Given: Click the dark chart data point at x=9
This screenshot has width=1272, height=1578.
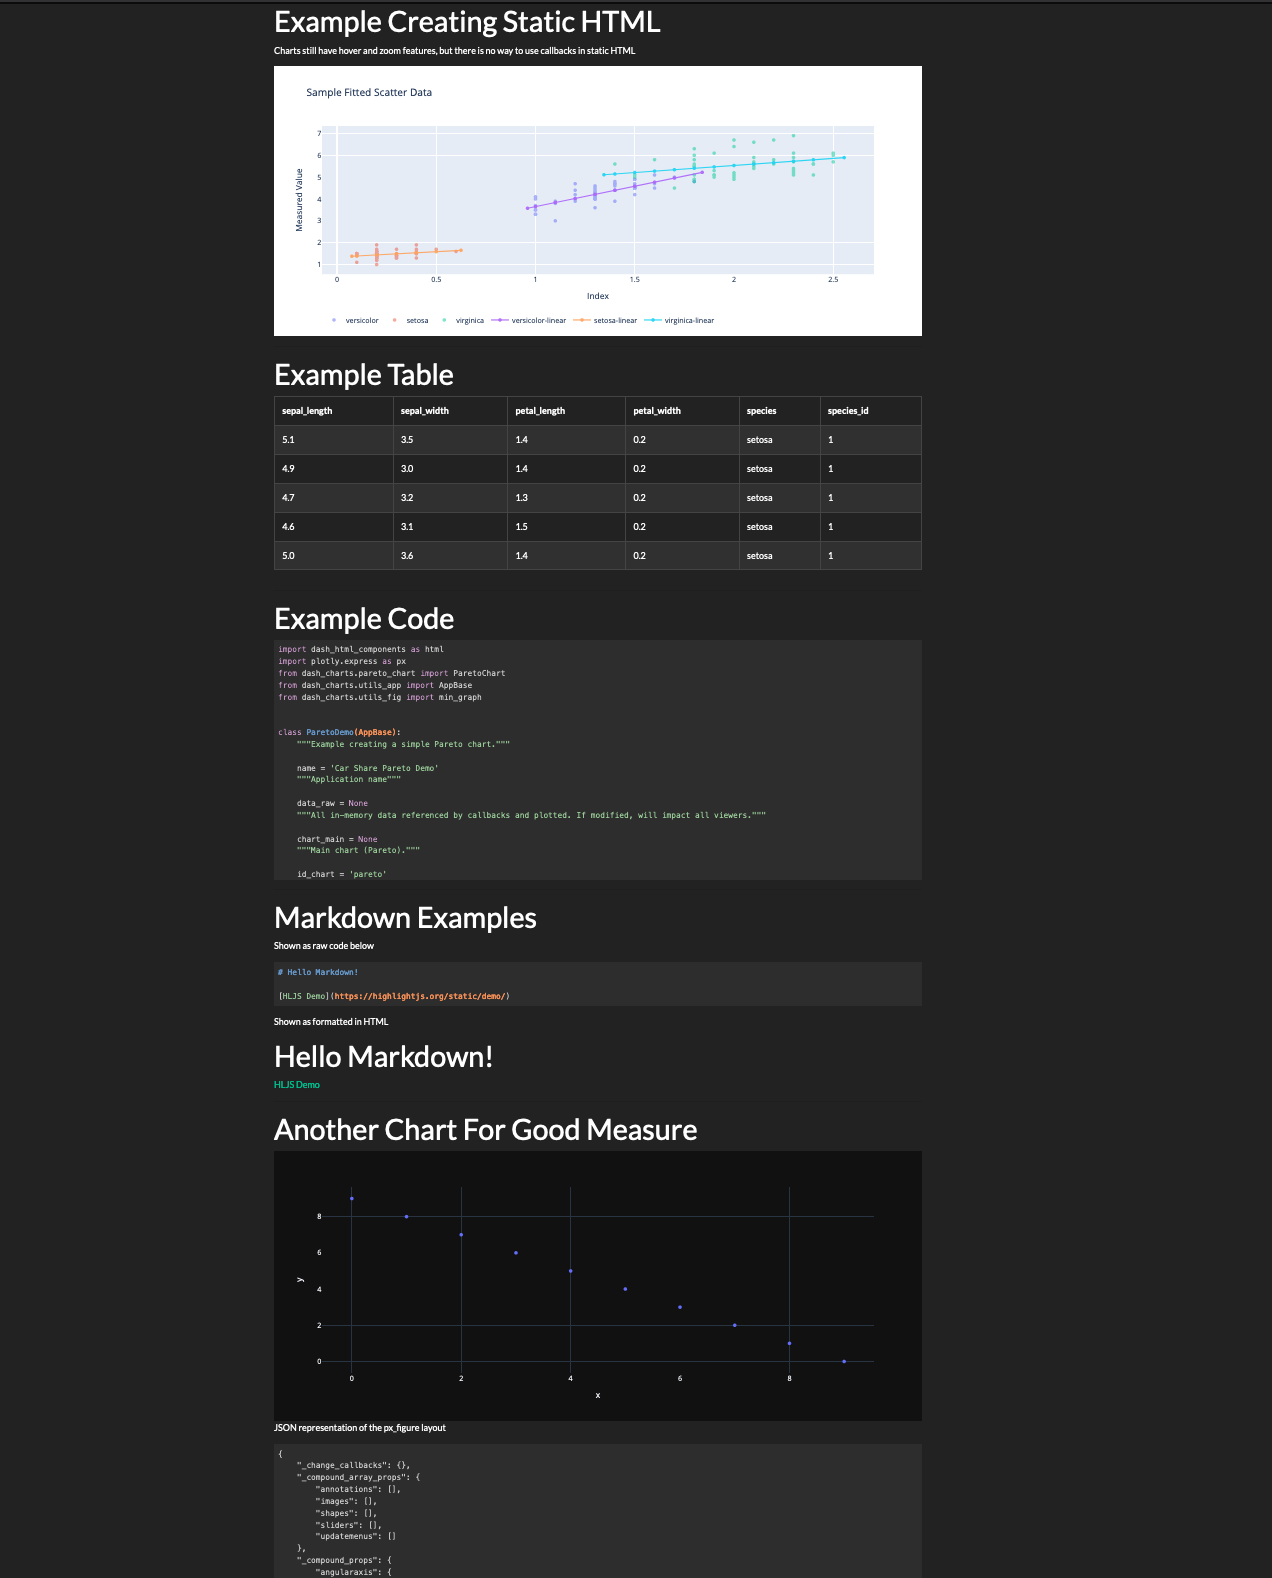Looking at the screenshot, I should point(844,1361).
